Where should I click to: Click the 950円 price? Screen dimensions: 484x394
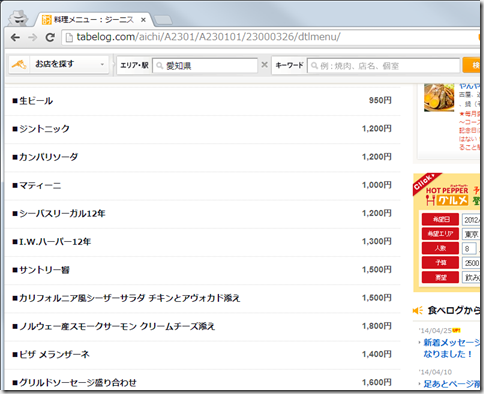tap(380, 100)
